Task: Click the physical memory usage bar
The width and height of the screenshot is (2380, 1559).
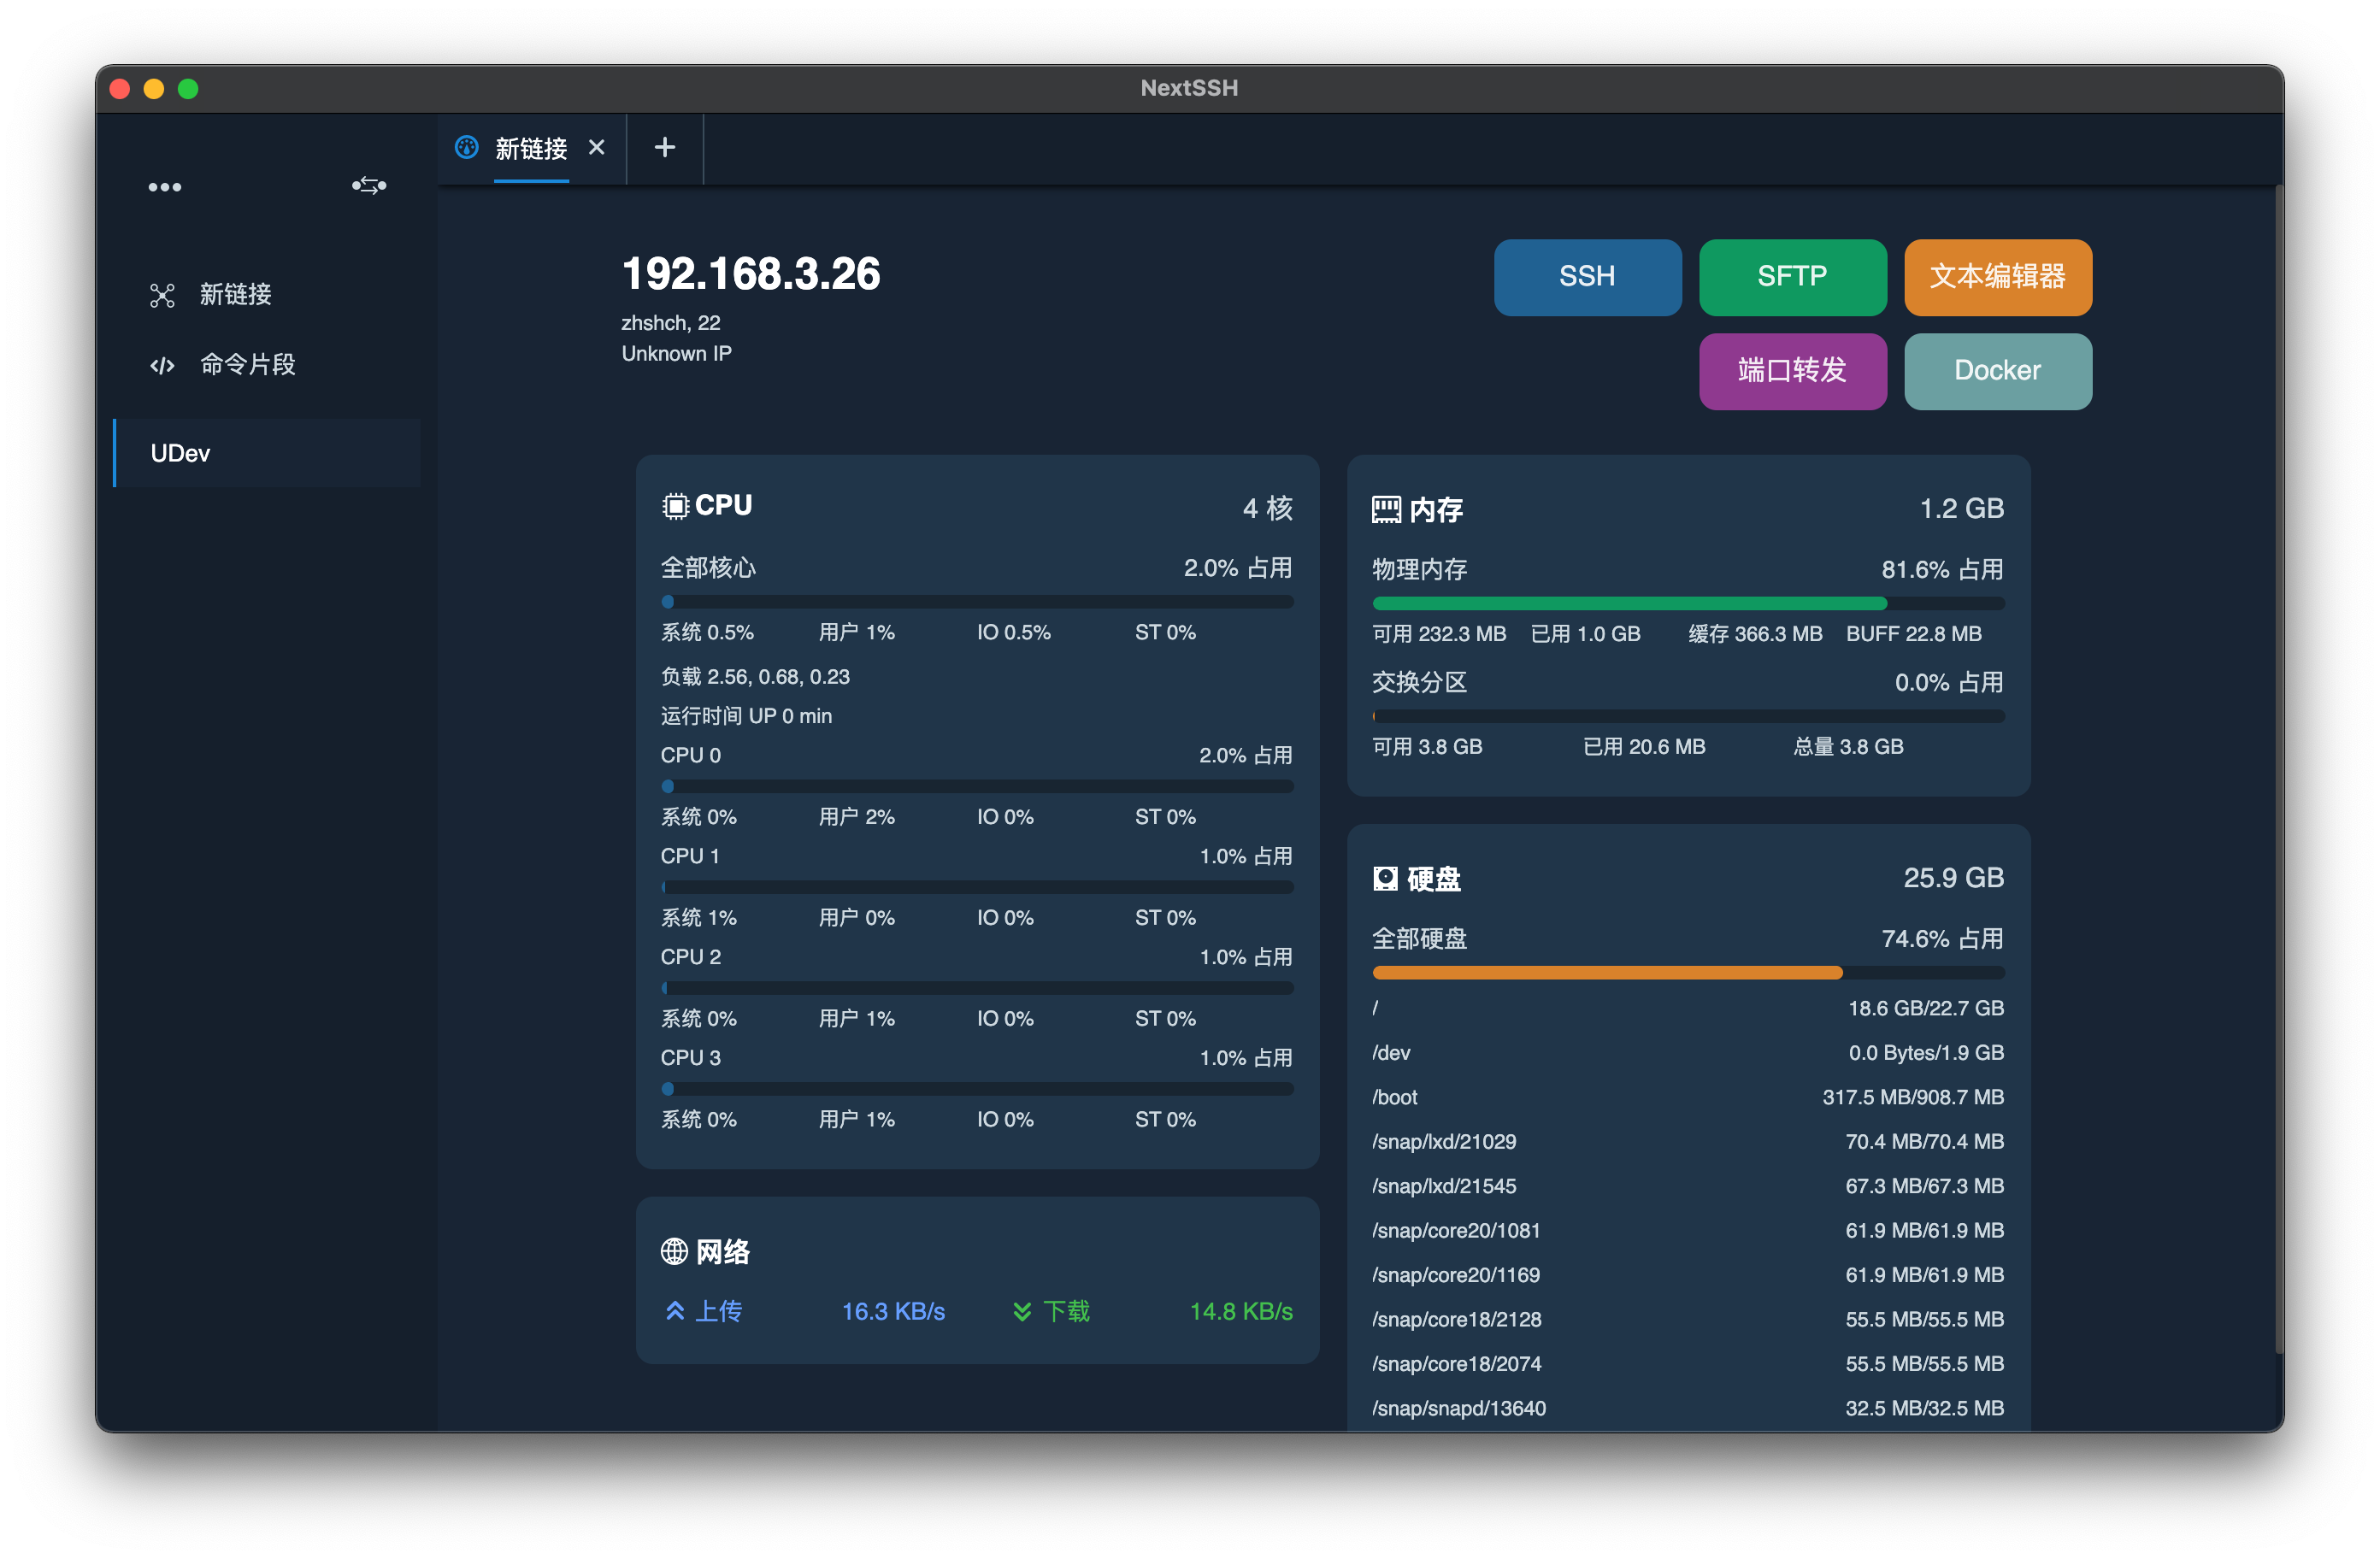Action: [x=1688, y=603]
